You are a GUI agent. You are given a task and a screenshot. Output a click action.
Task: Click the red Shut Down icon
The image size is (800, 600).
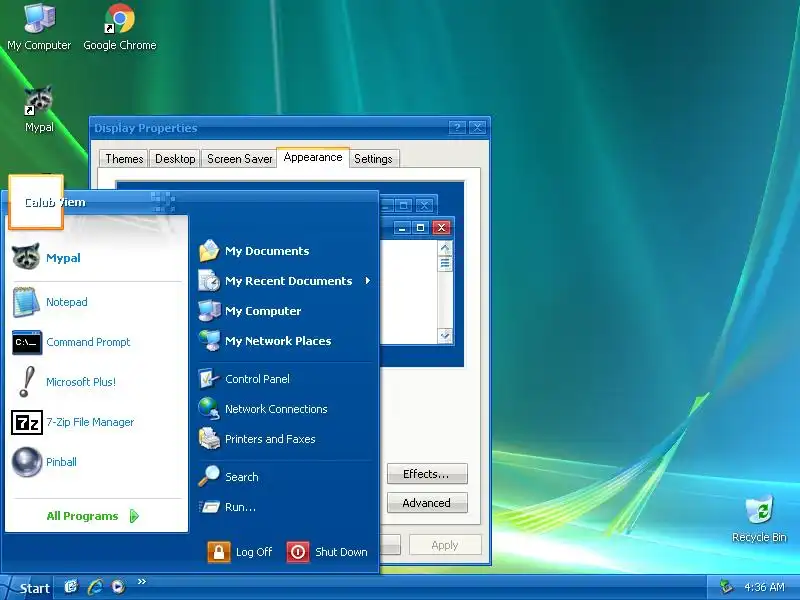[298, 552]
